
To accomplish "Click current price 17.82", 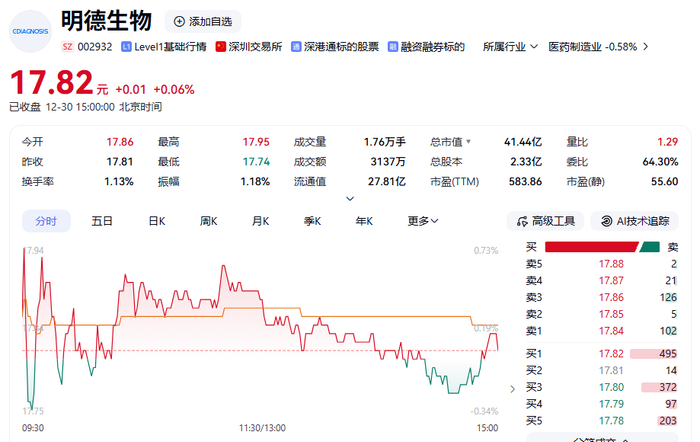I will (x=52, y=83).
